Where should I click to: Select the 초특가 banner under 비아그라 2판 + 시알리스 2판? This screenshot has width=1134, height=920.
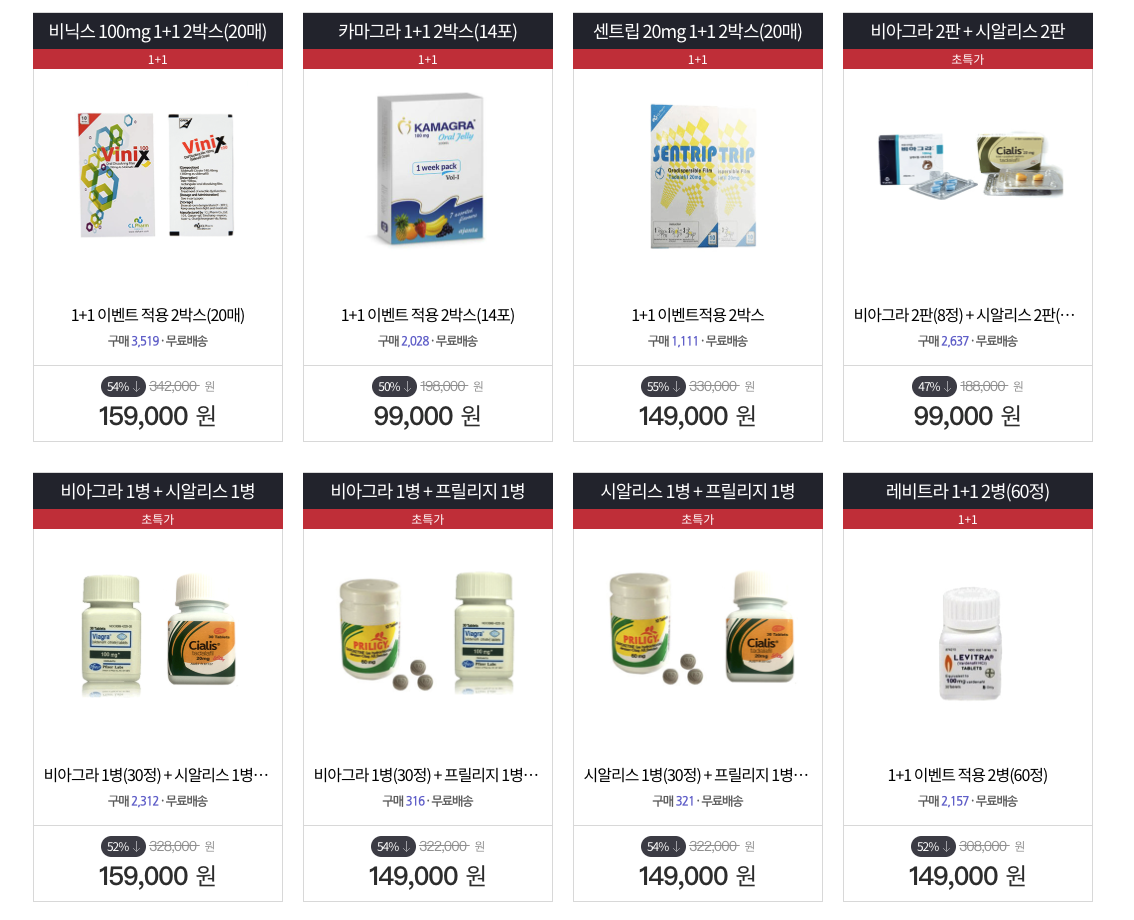coord(968,59)
